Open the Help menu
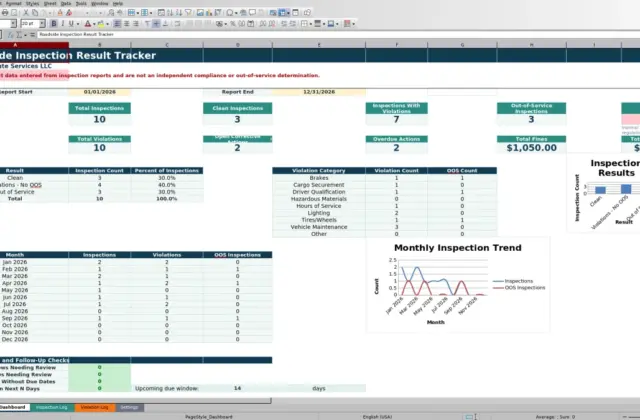640x420 pixels. click(x=118, y=4)
